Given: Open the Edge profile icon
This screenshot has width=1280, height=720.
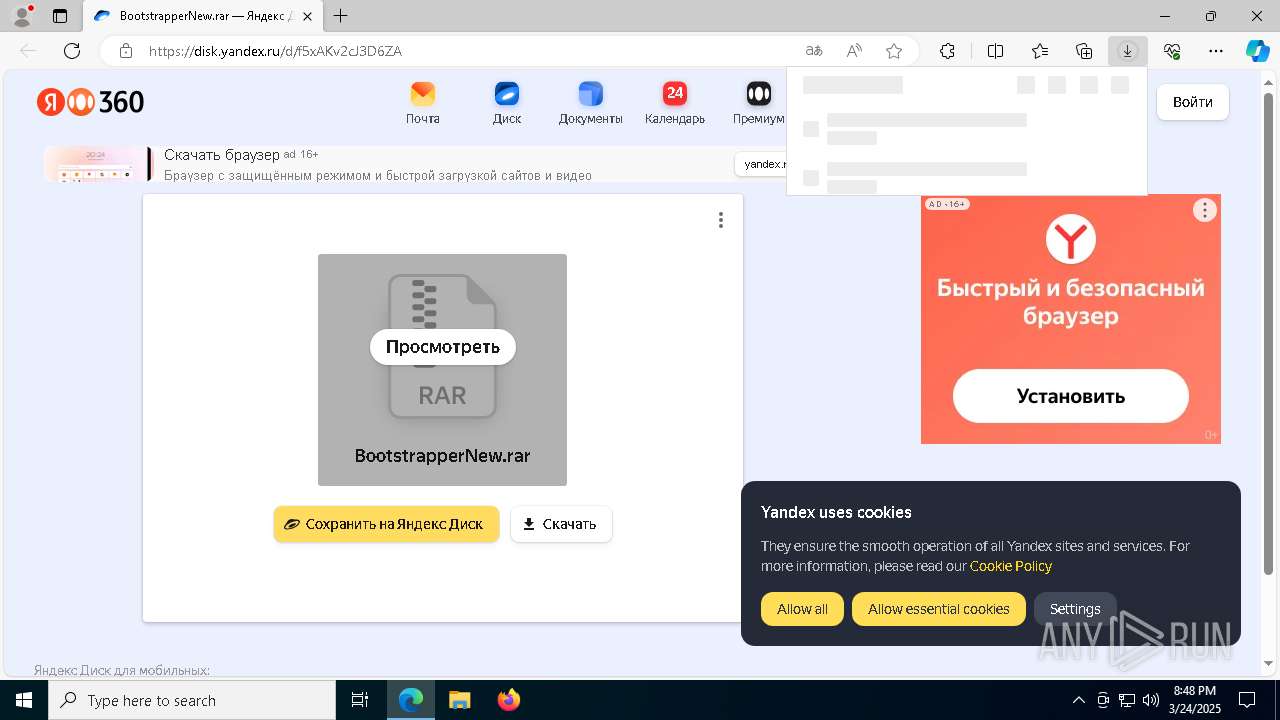Looking at the screenshot, I should (x=22, y=16).
